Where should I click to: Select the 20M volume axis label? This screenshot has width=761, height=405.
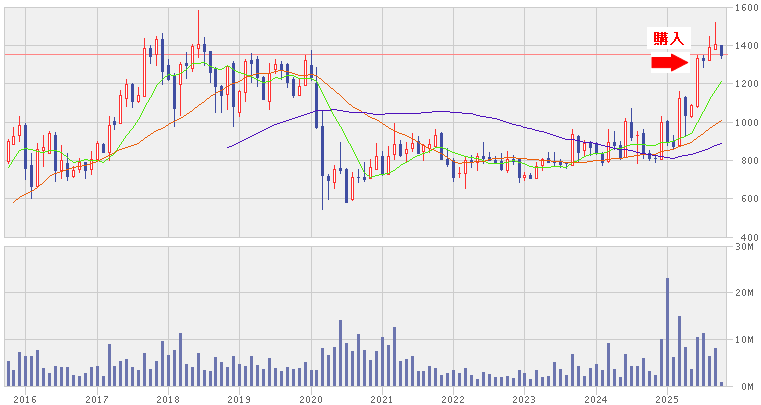(745, 292)
